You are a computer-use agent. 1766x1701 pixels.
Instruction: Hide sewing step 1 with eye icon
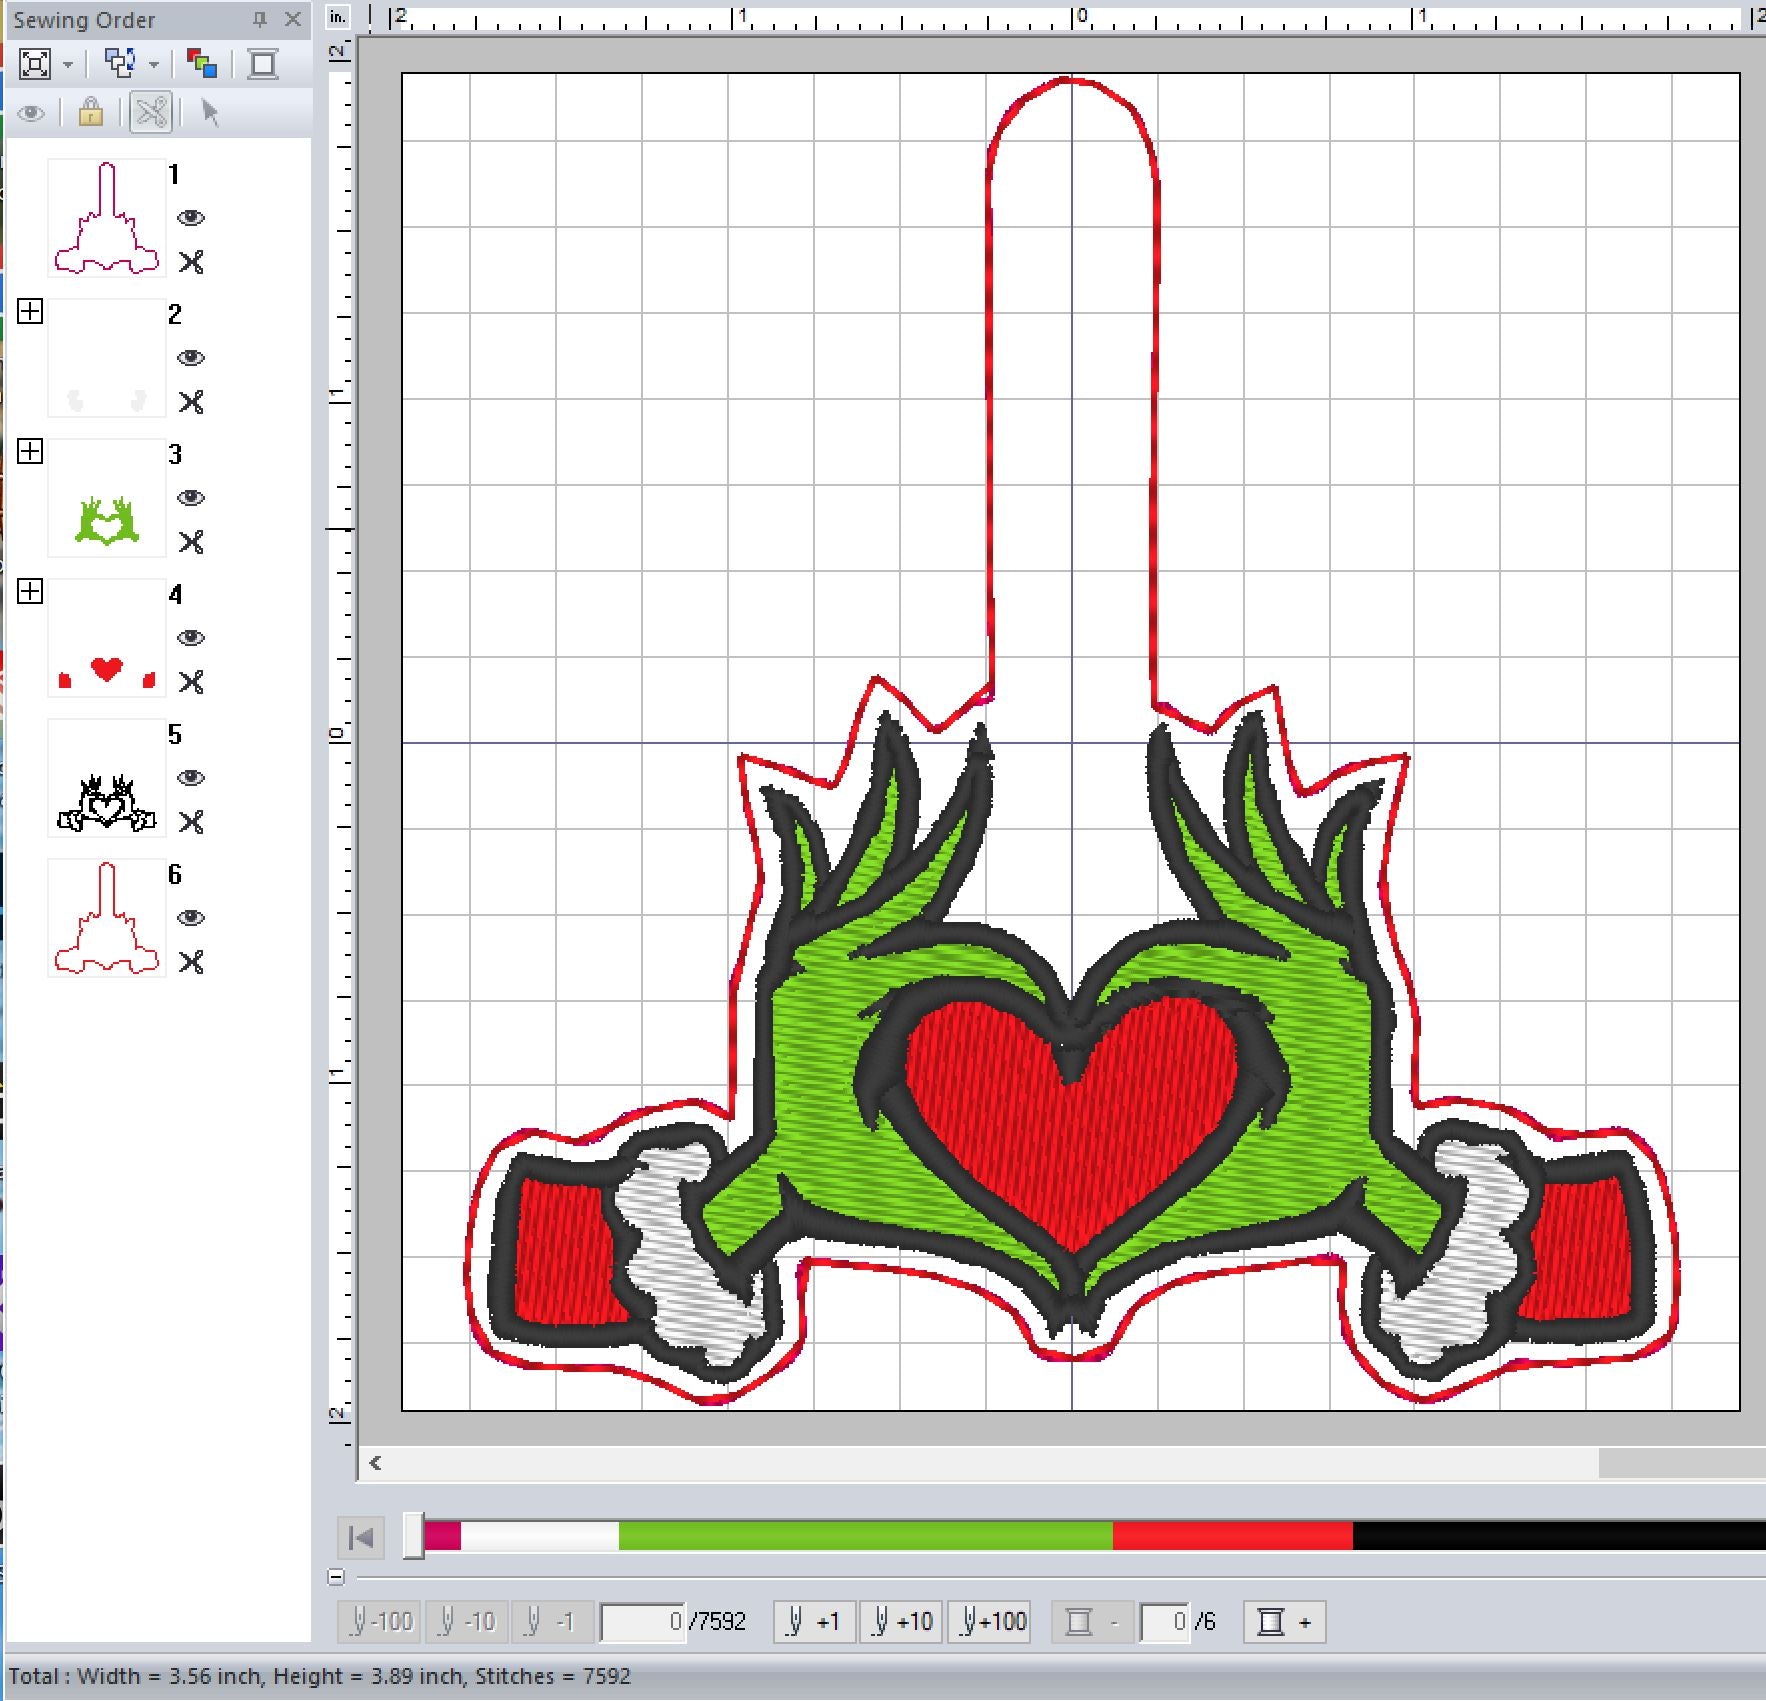tap(191, 218)
